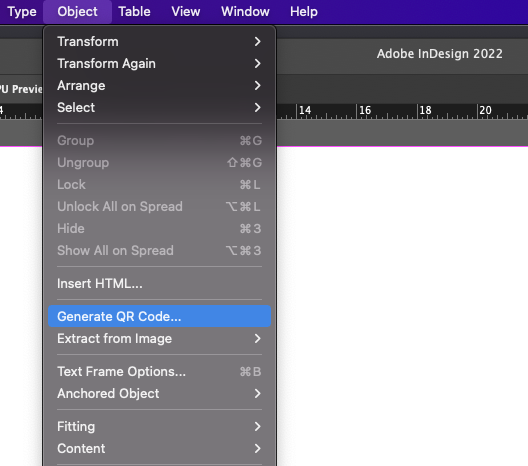
Task: Expand the Content submenu
Action: [159, 448]
